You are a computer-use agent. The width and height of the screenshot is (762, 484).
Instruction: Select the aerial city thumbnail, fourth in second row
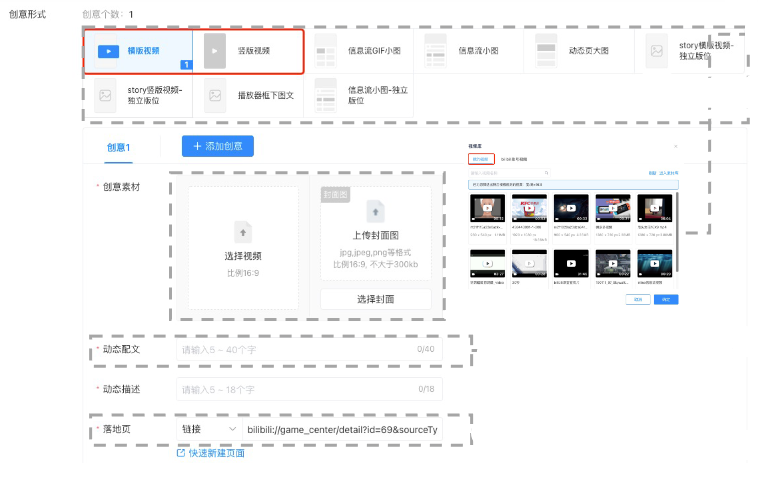tap(613, 263)
